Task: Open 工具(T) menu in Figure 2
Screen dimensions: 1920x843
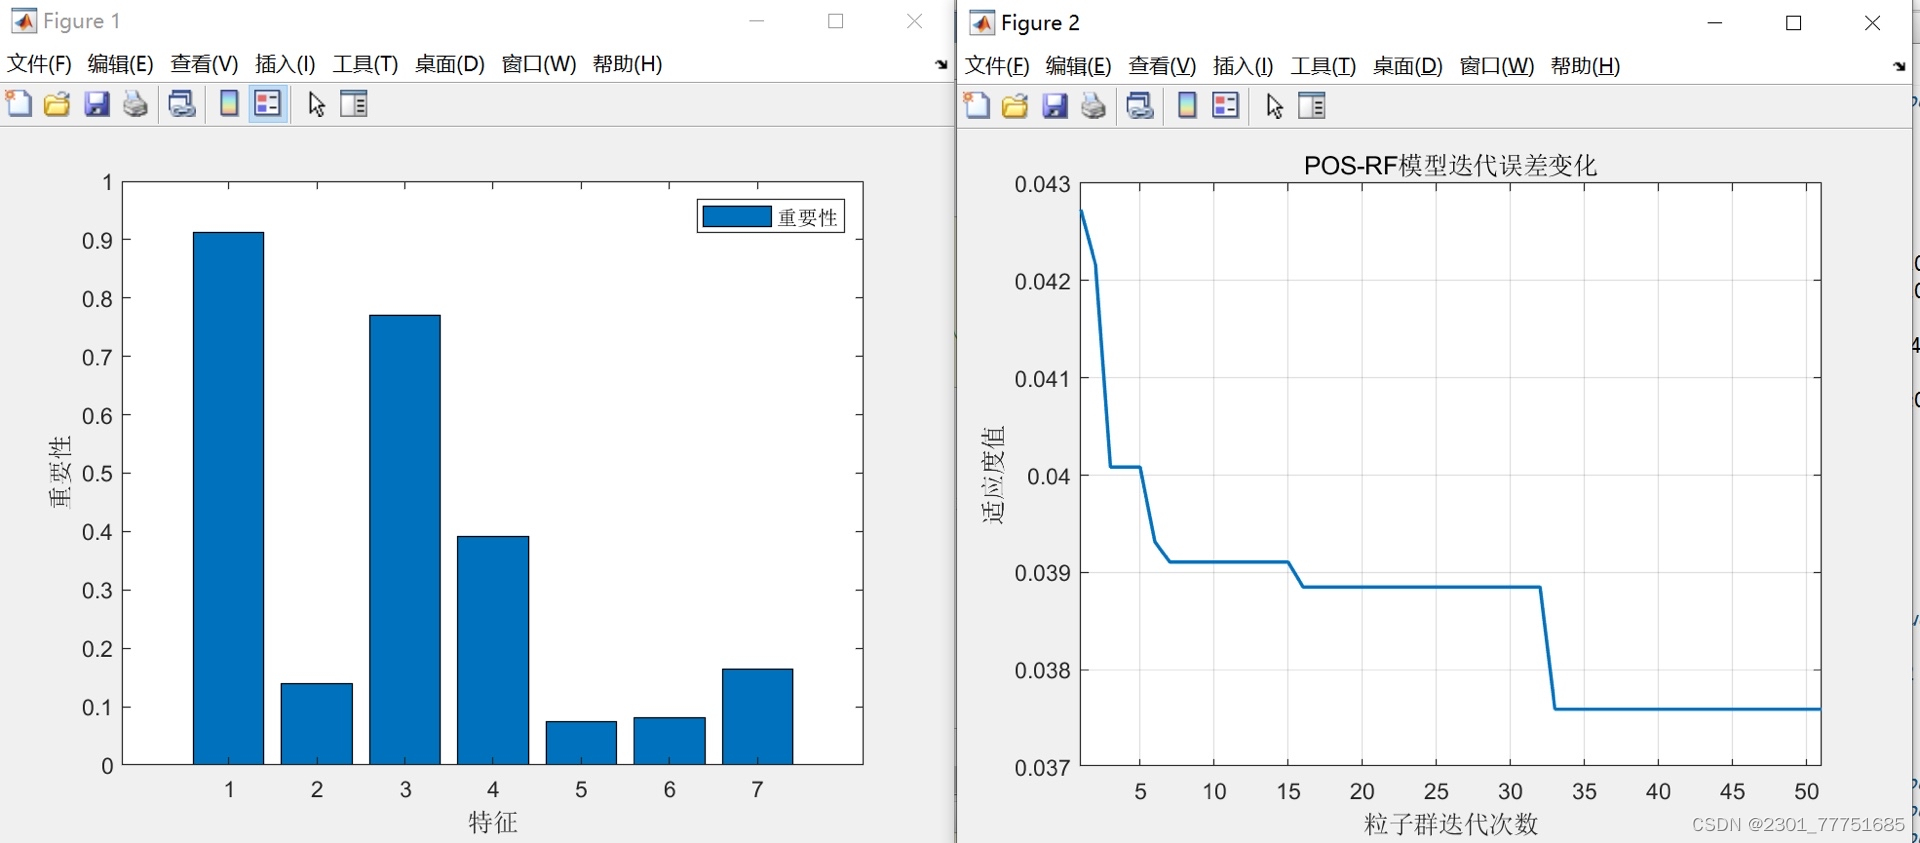Action: point(1323,66)
